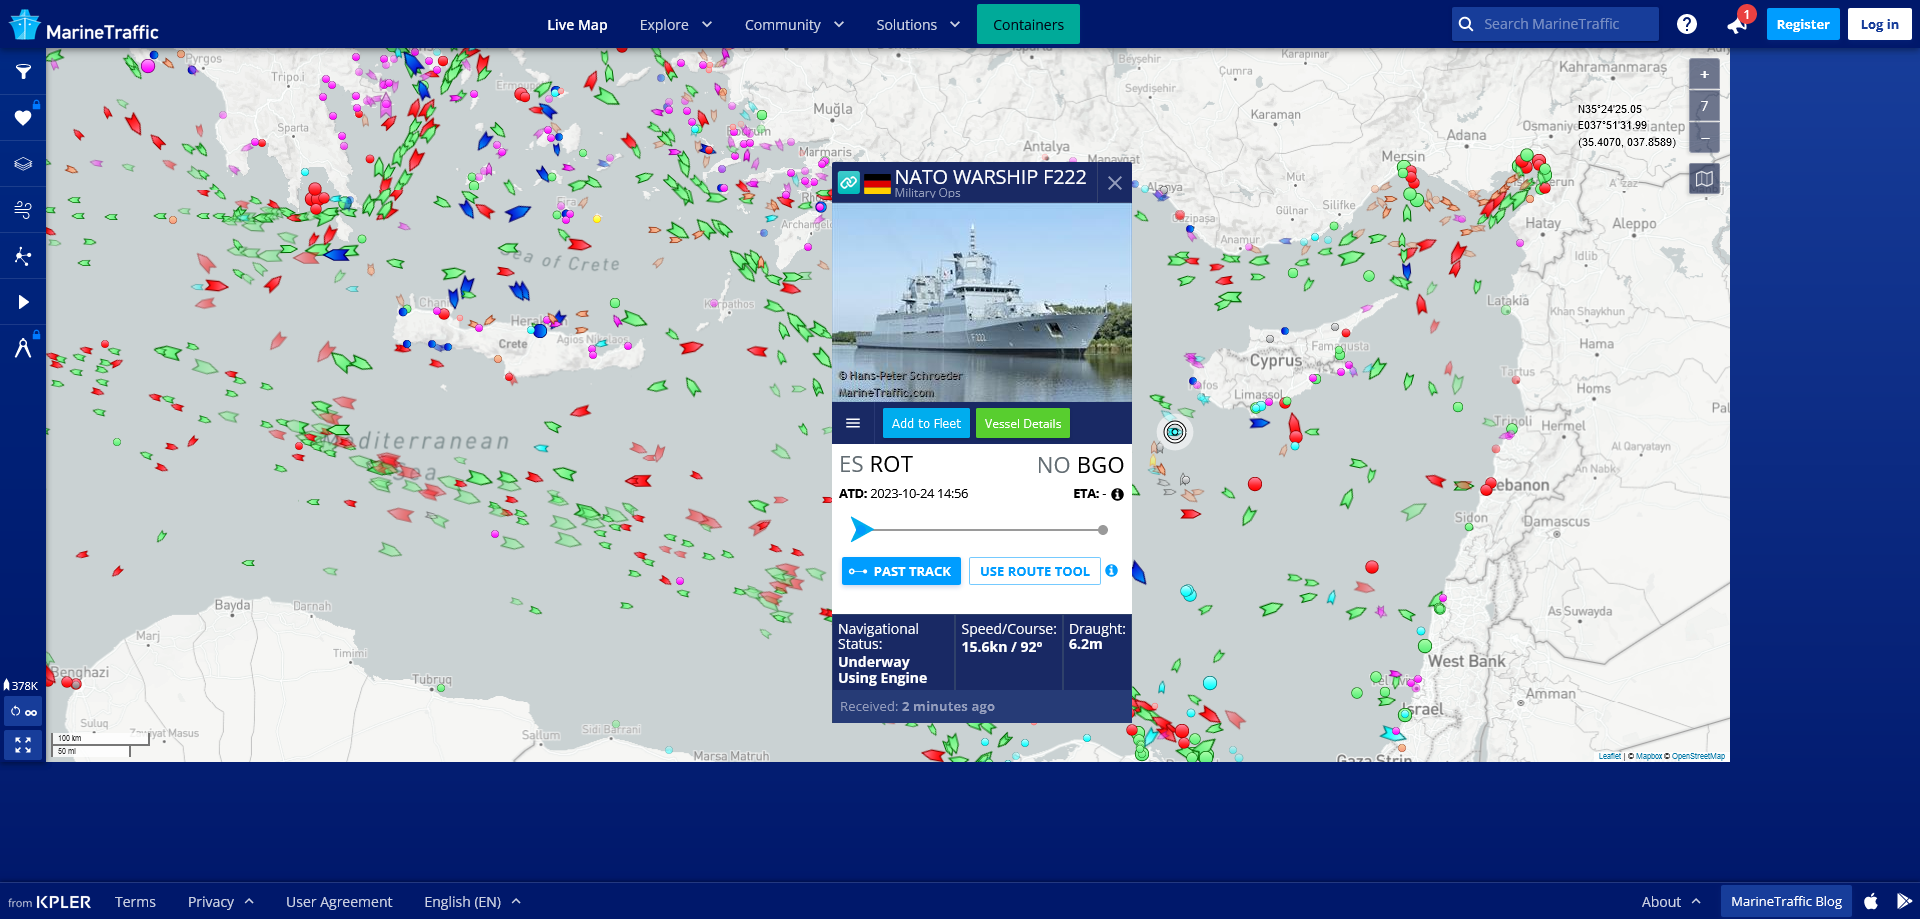This screenshot has height=919, width=1920.
Task: Click the route tool info icon
Action: [x=1111, y=571]
